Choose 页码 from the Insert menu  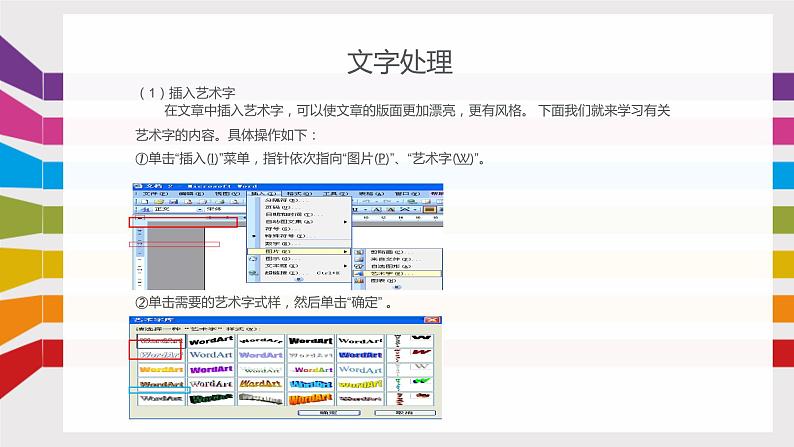tap(299, 208)
